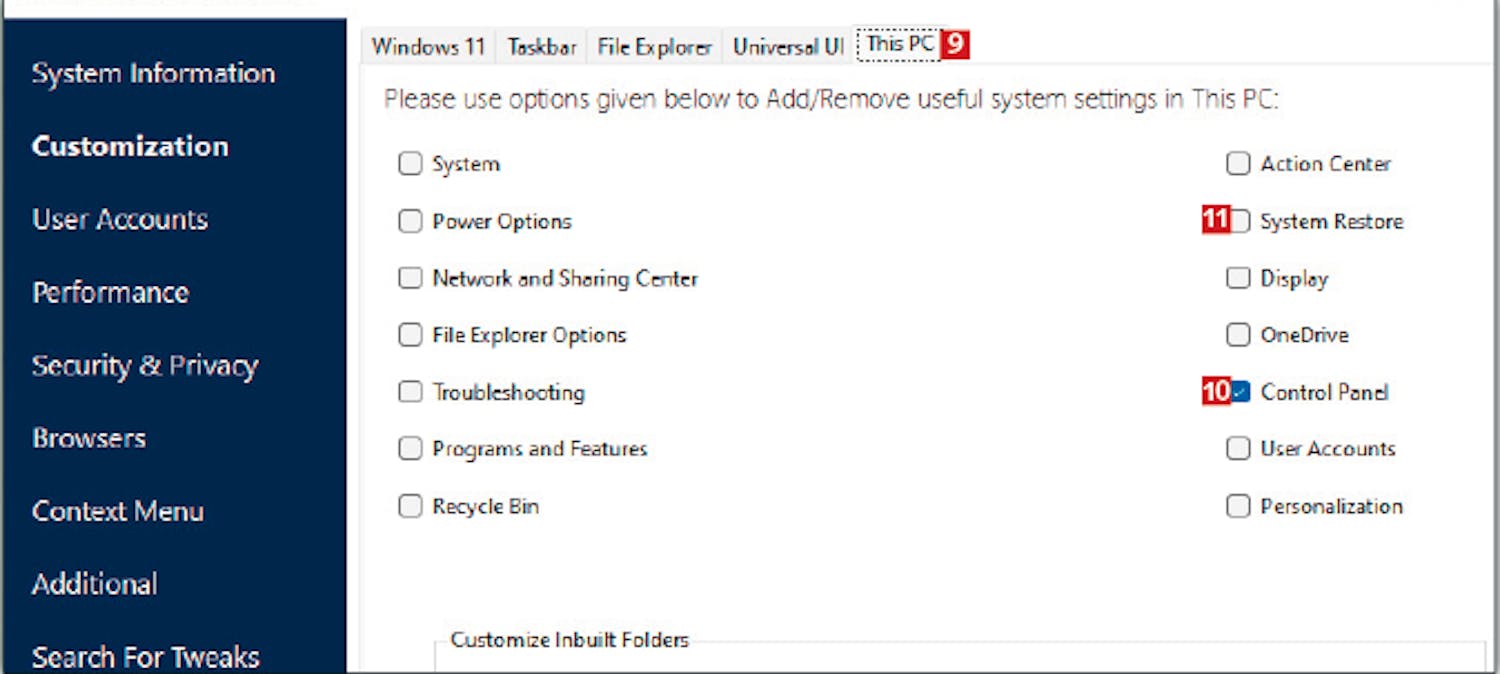
Task: Check the Personalization option
Action: [x=1238, y=506]
